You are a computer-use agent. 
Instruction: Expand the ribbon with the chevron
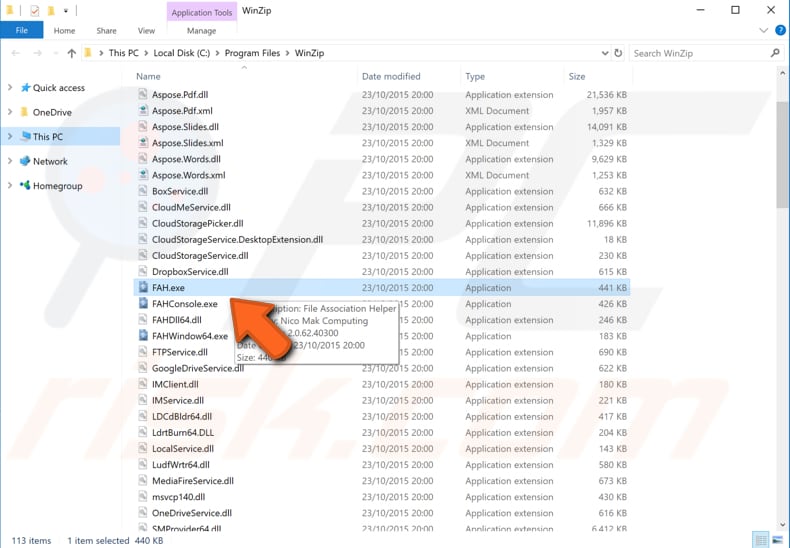[x=763, y=31]
